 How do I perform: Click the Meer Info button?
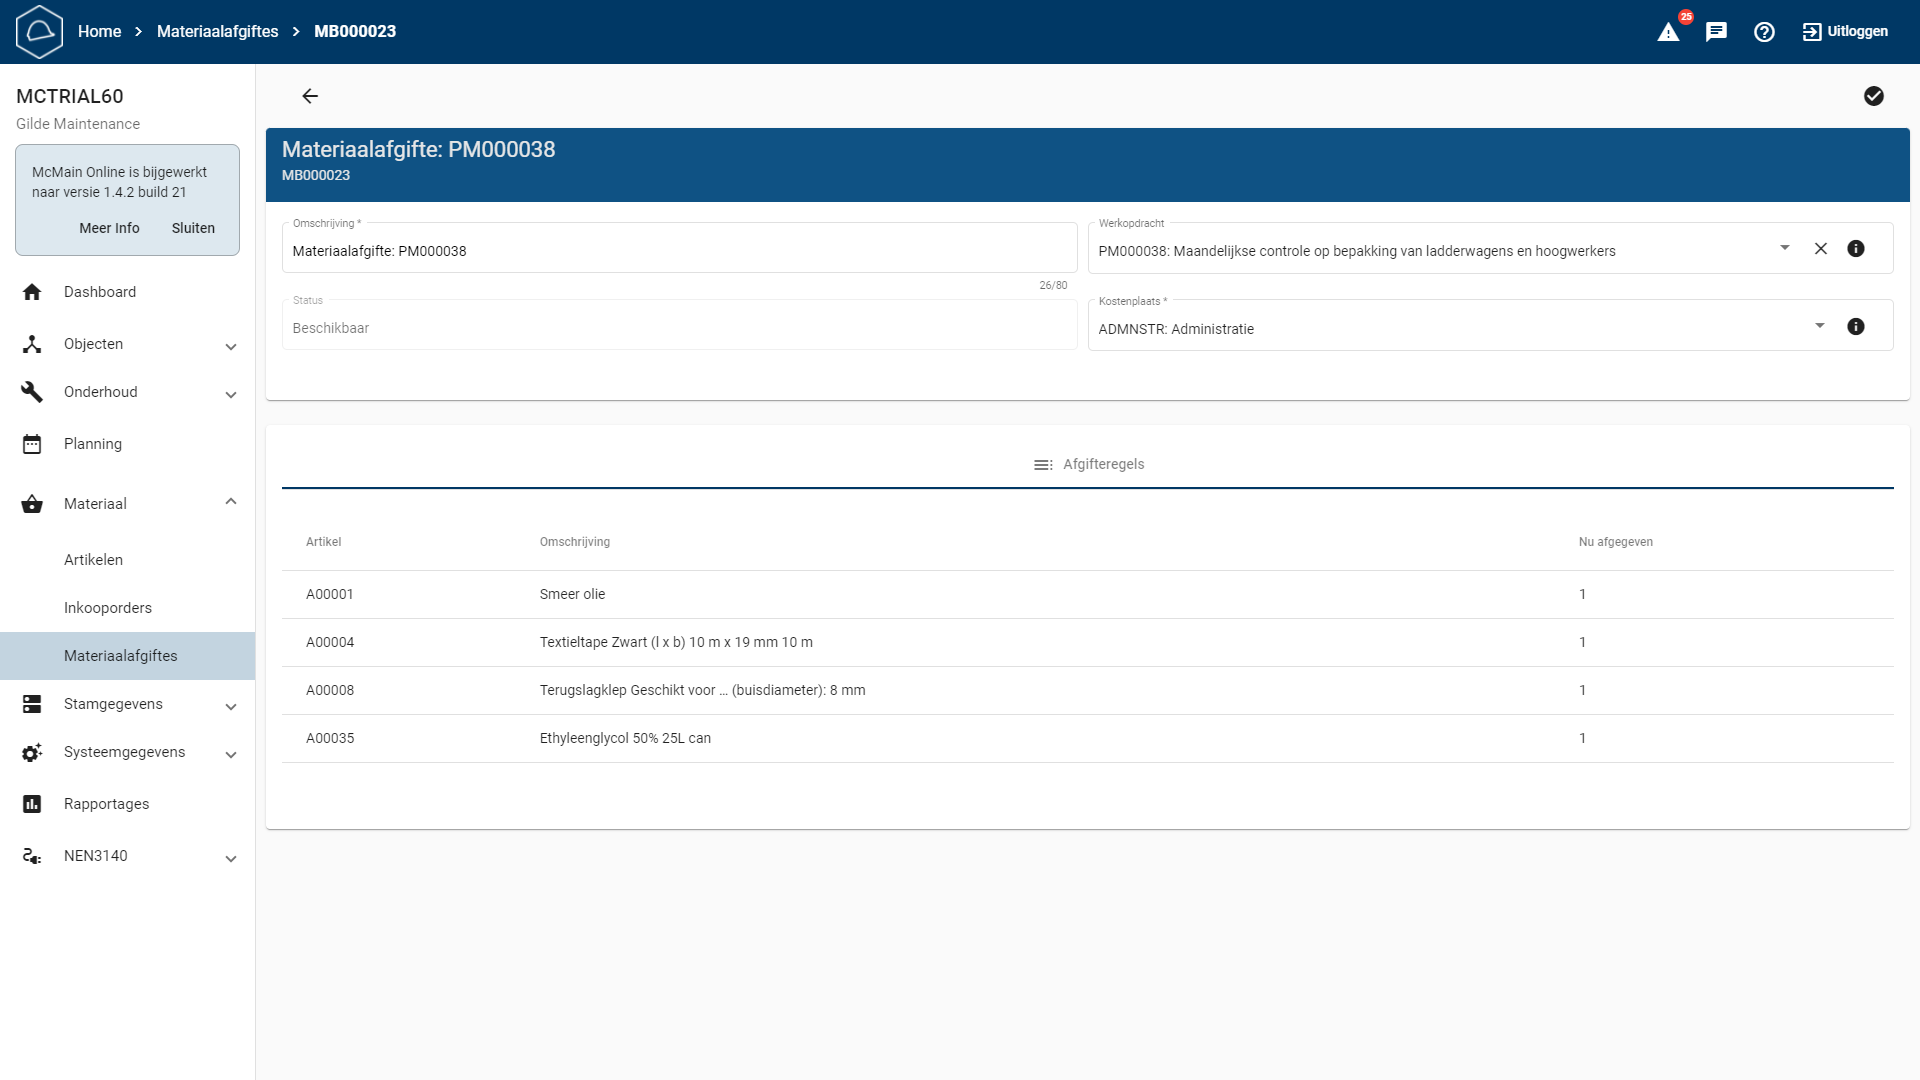[109, 228]
